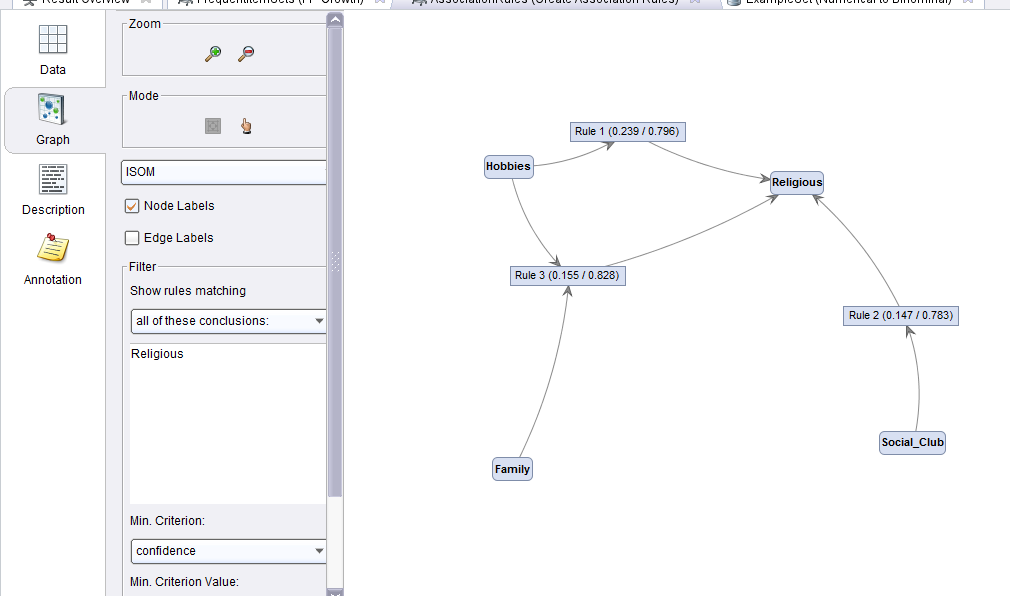This screenshot has height=596, width=1010.
Task: Enable the Edge Labels checkbox
Action: coord(132,238)
